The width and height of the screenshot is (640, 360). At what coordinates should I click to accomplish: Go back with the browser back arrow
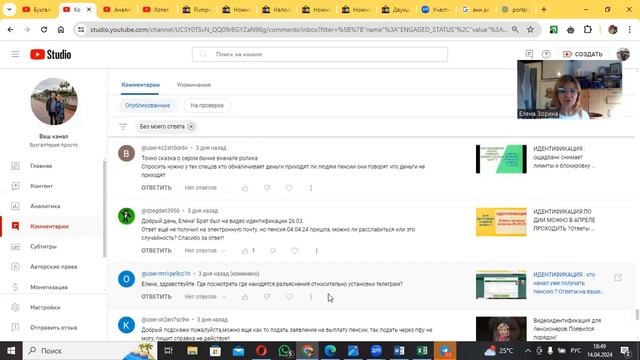tap(11, 29)
